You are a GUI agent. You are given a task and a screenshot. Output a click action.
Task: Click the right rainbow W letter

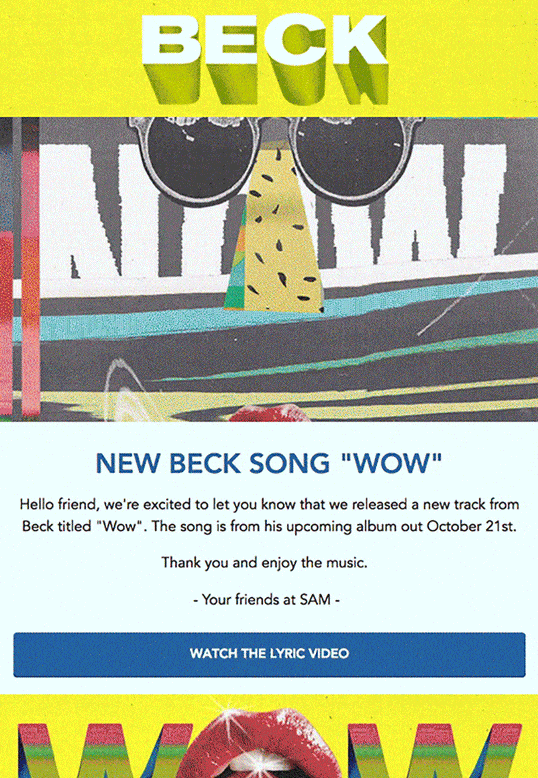(x=432, y=750)
